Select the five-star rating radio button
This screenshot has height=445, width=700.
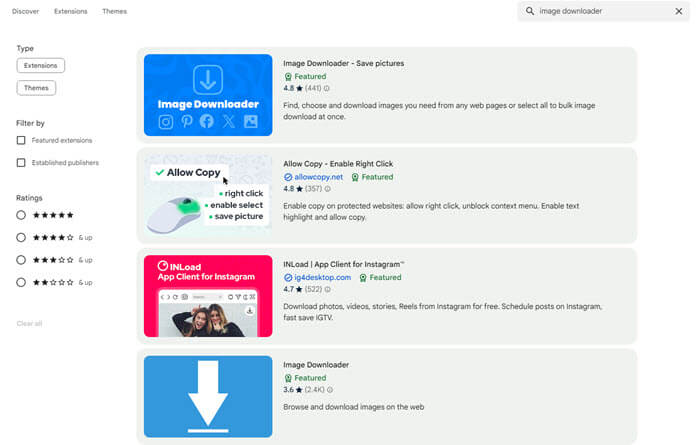tap(21, 215)
